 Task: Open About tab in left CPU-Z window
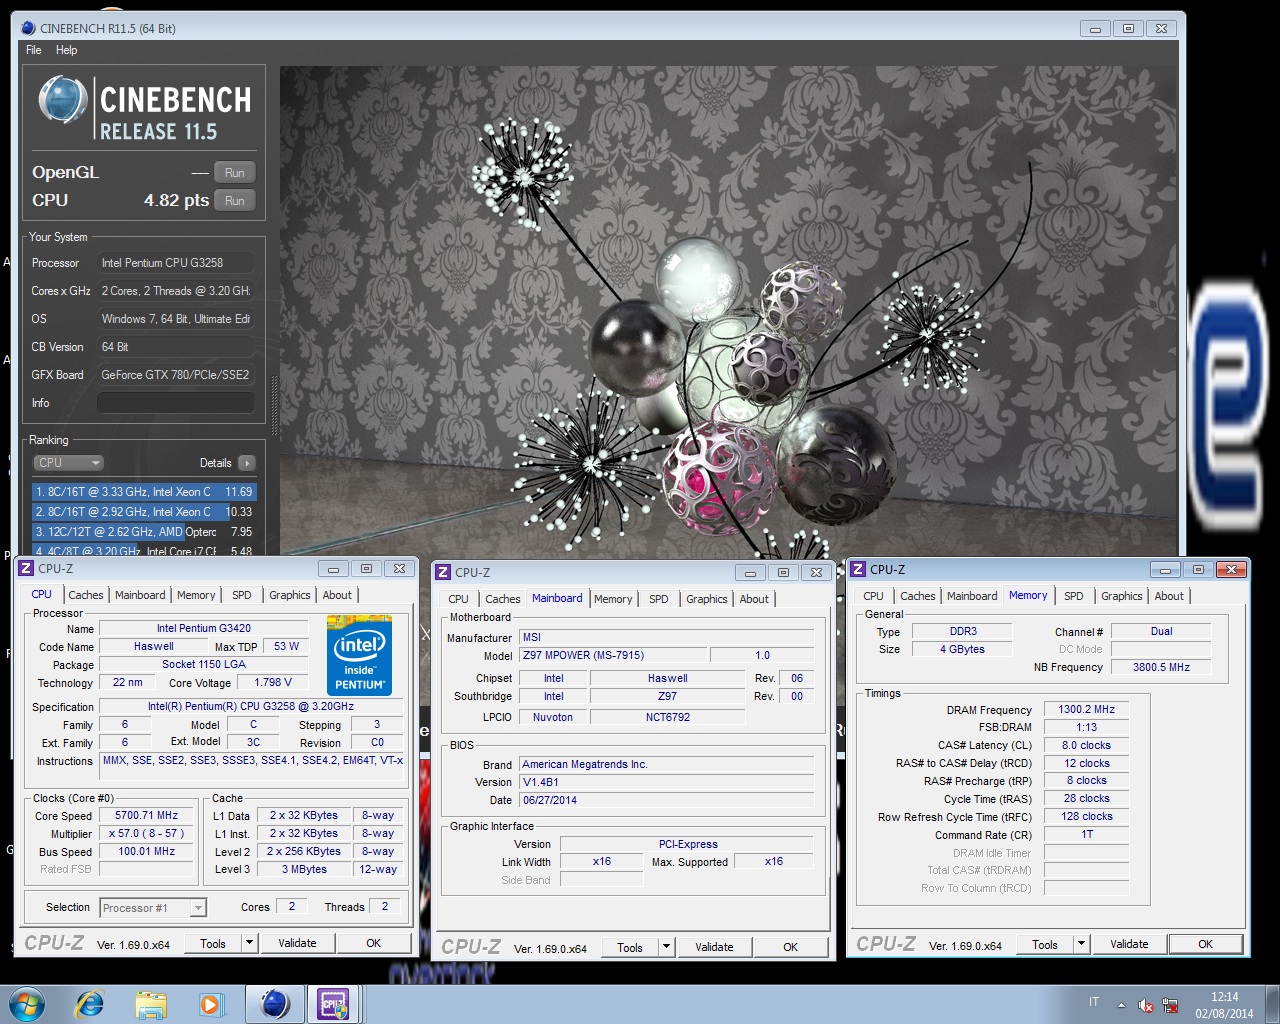coord(337,595)
